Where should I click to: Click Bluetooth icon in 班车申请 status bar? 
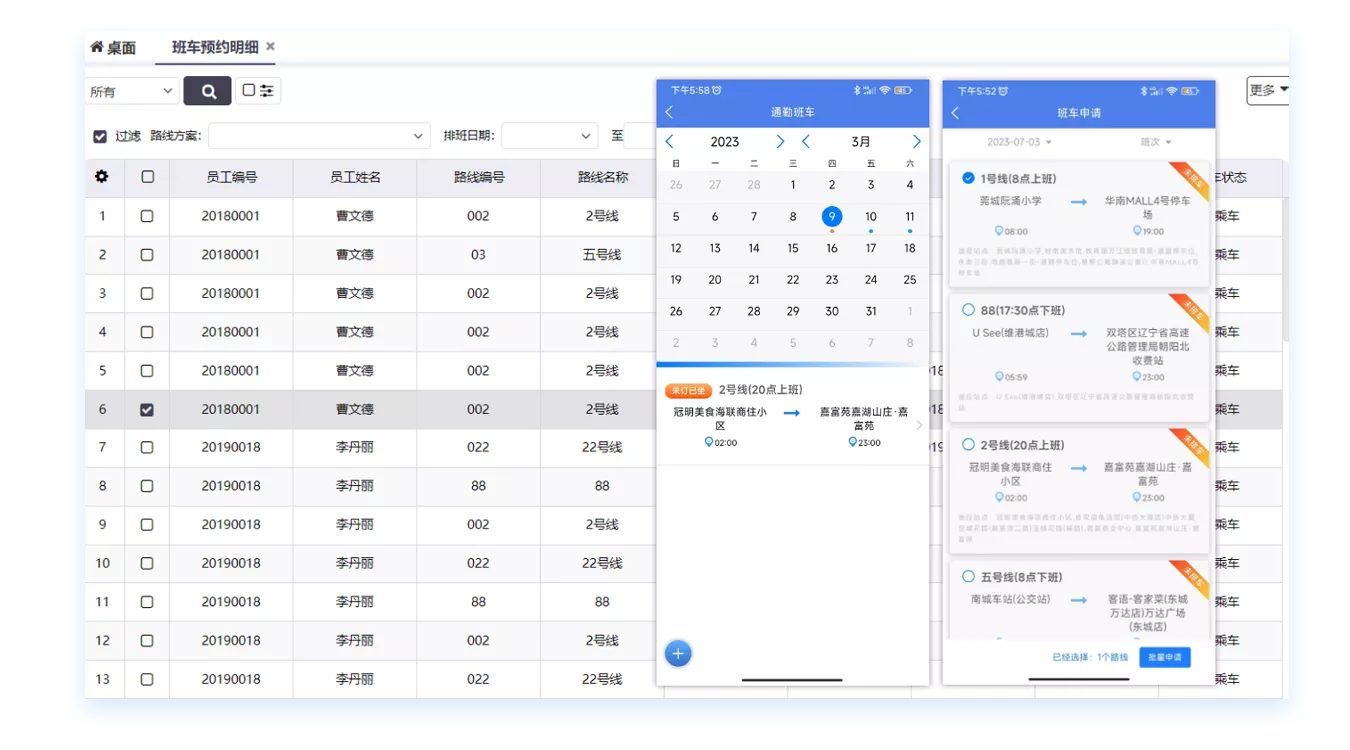[1144, 91]
